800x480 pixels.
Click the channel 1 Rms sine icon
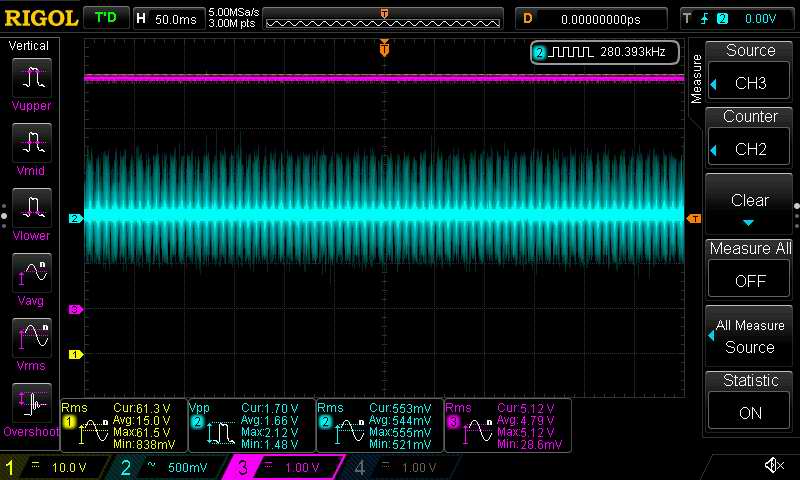93,431
